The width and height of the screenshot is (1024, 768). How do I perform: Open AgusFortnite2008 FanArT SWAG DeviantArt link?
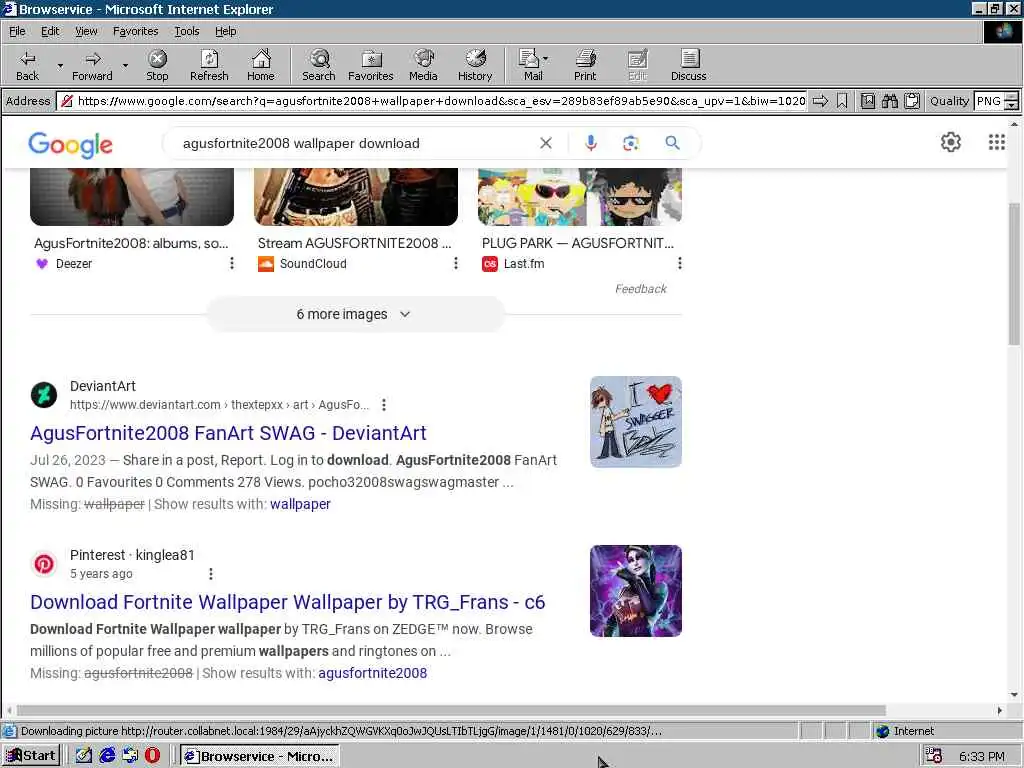click(228, 433)
